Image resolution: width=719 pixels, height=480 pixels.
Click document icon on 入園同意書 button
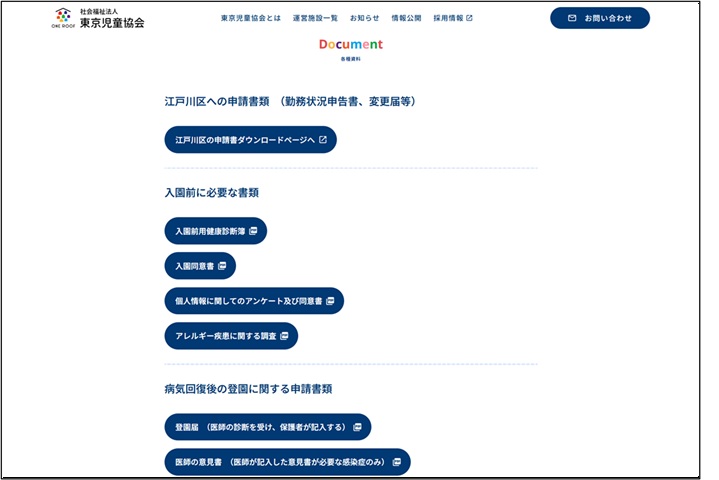click(222, 266)
